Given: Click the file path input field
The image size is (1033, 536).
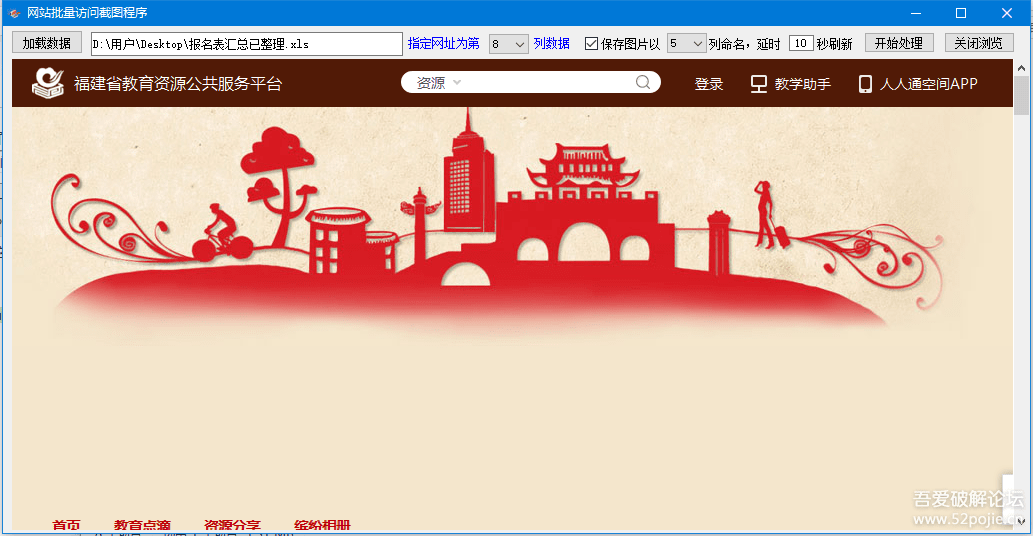Looking at the screenshot, I should (x=246, y=44).
